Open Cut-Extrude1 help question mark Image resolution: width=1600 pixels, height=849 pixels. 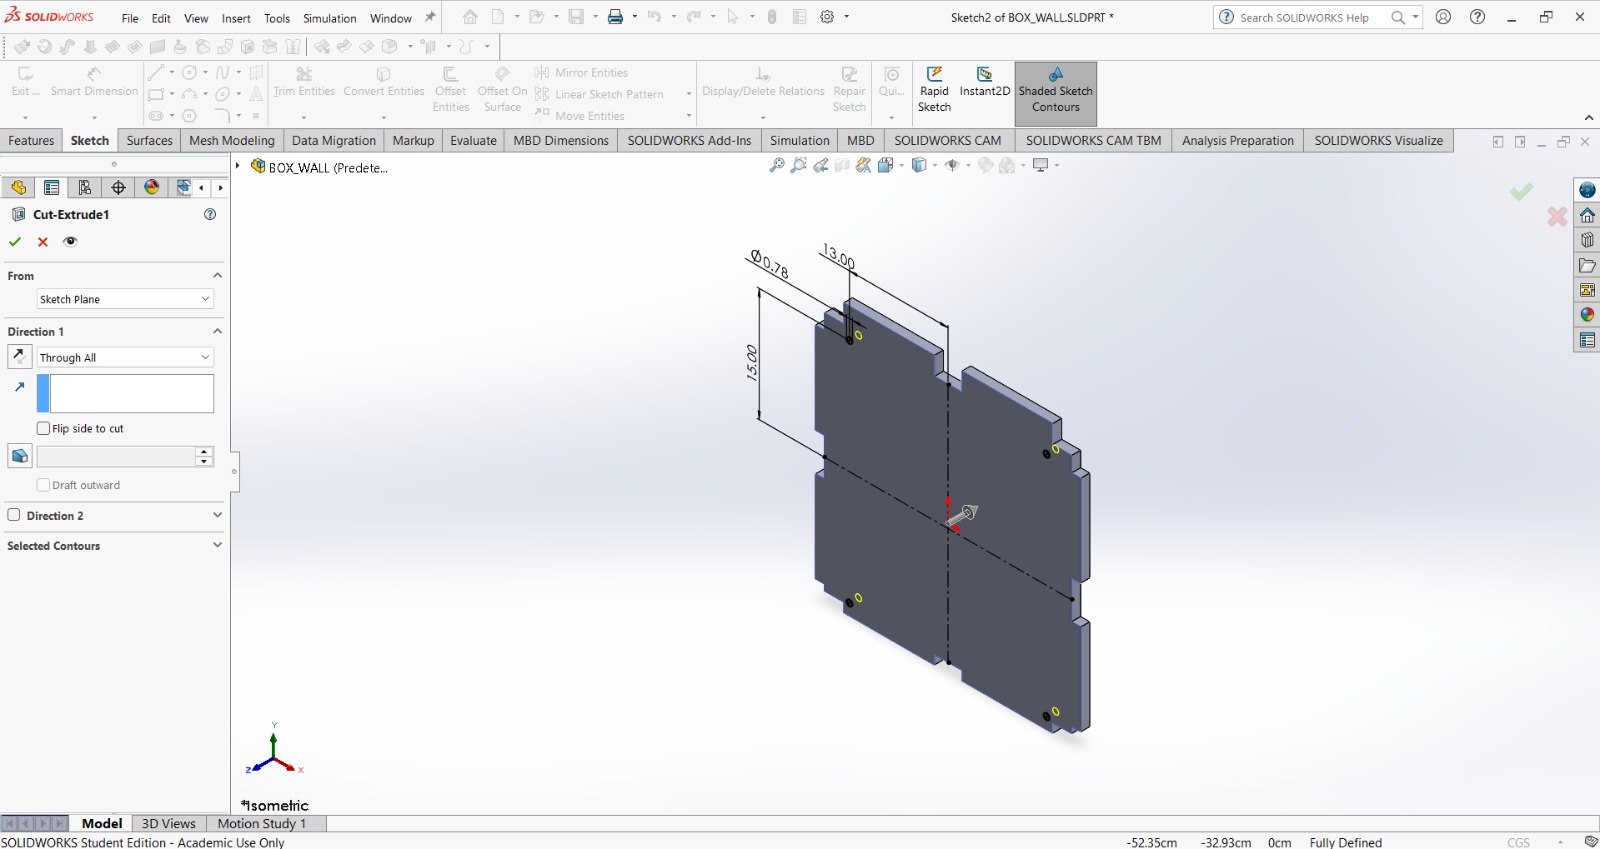(210, 214)
